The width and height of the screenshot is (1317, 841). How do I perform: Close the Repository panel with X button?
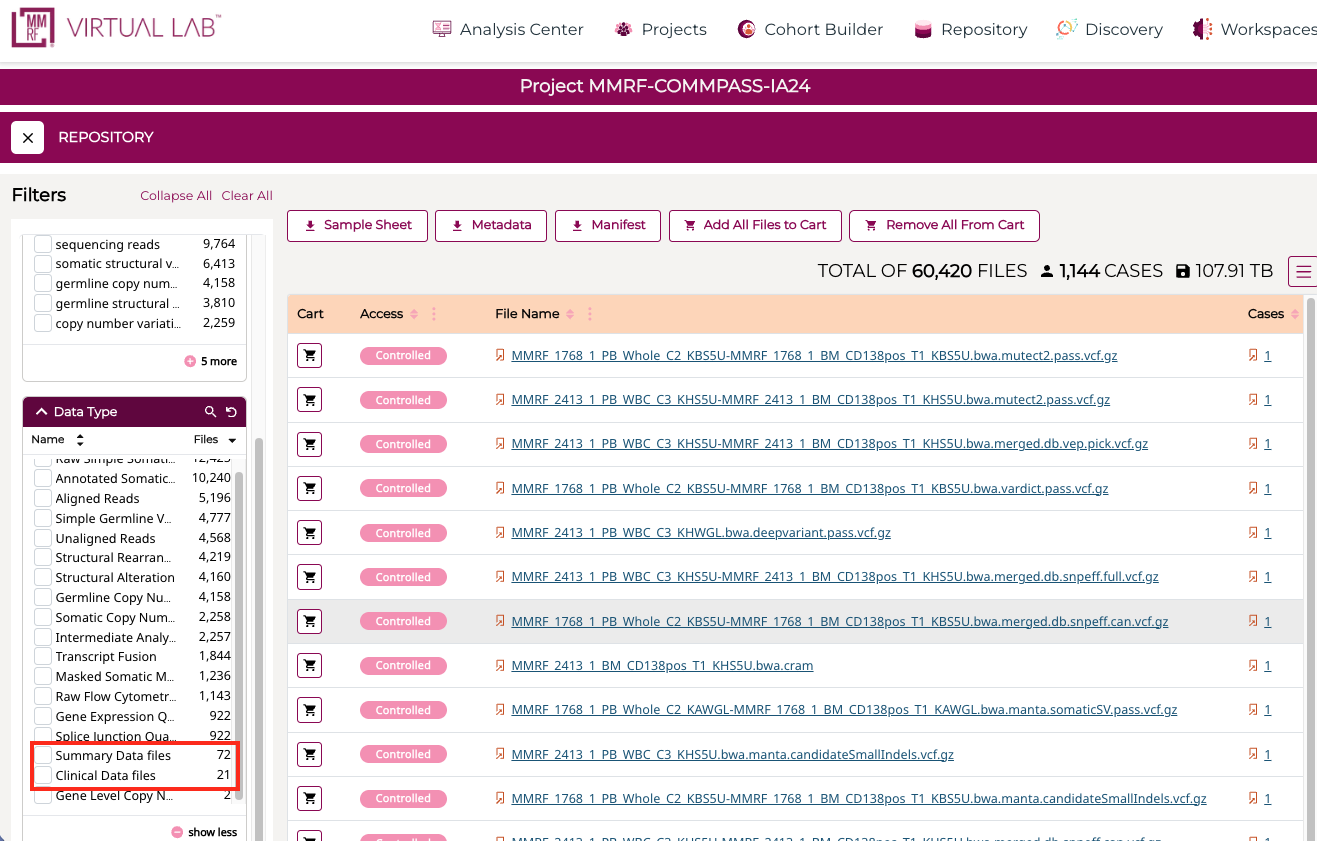pyautogui.click(x=28, y=137)
